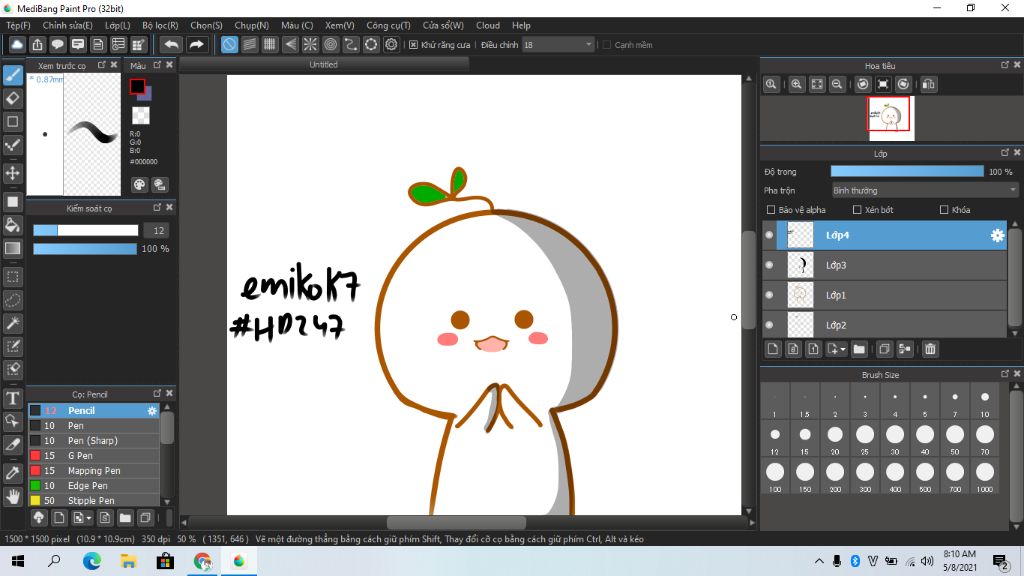
Task: Select the rectangular Select tool
Action: (13, 277)
